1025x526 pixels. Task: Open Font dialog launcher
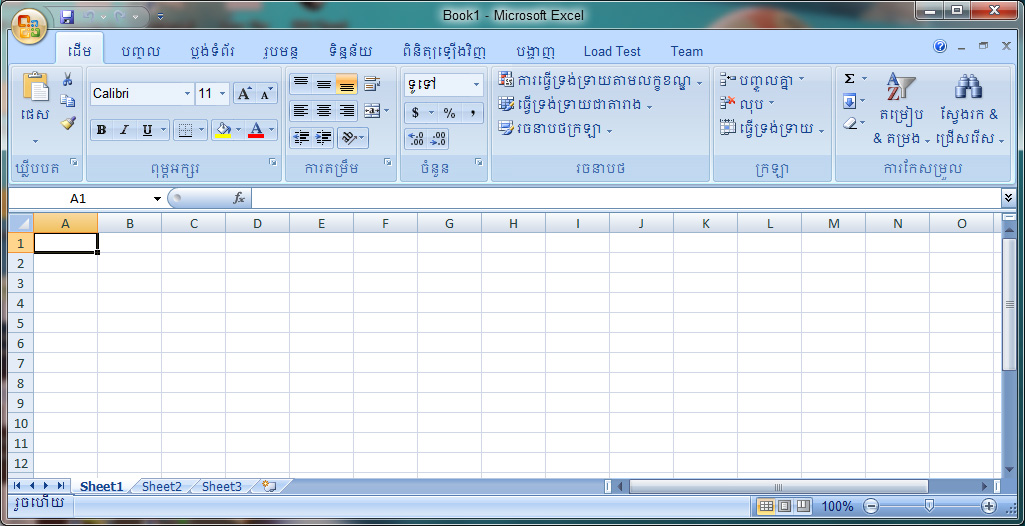[273, 161]
